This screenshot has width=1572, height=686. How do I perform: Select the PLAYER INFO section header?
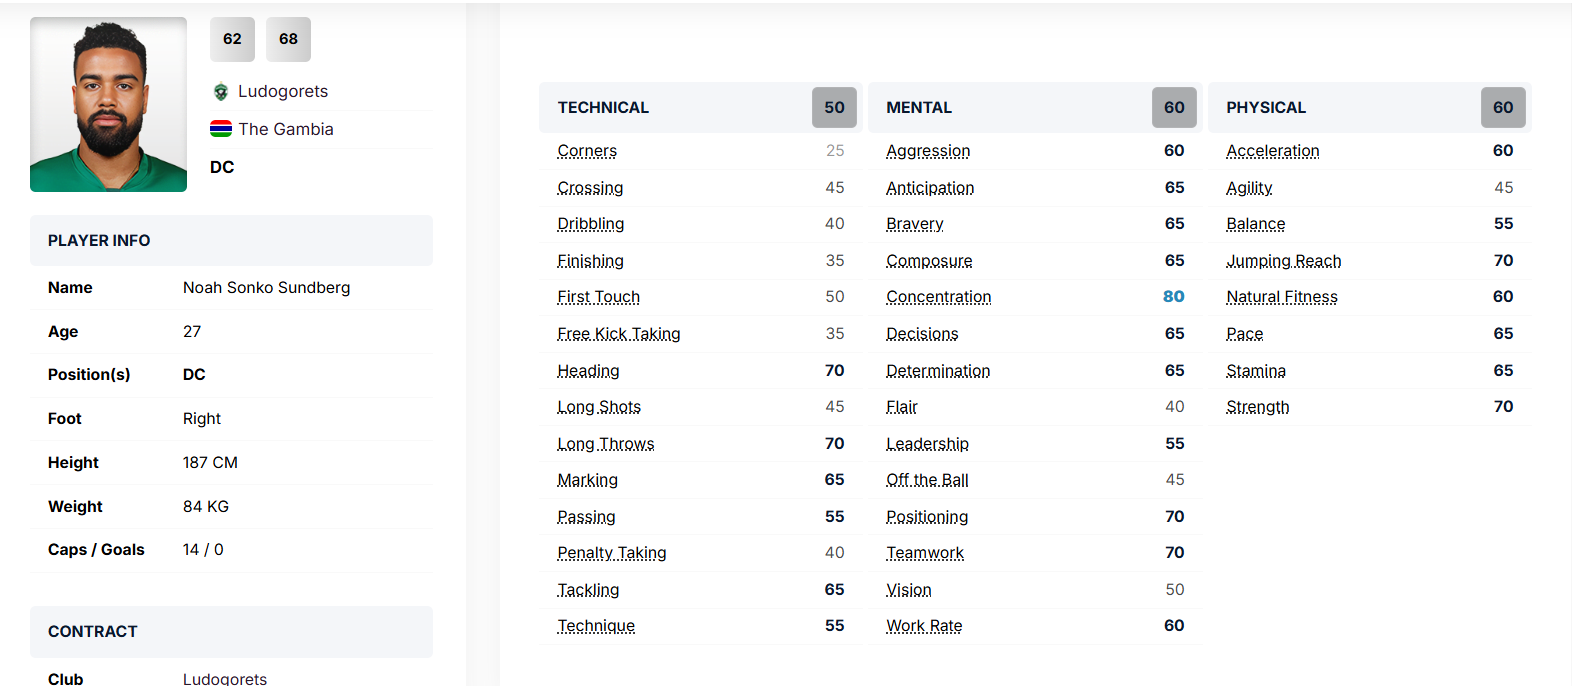(x=99, y=241)
